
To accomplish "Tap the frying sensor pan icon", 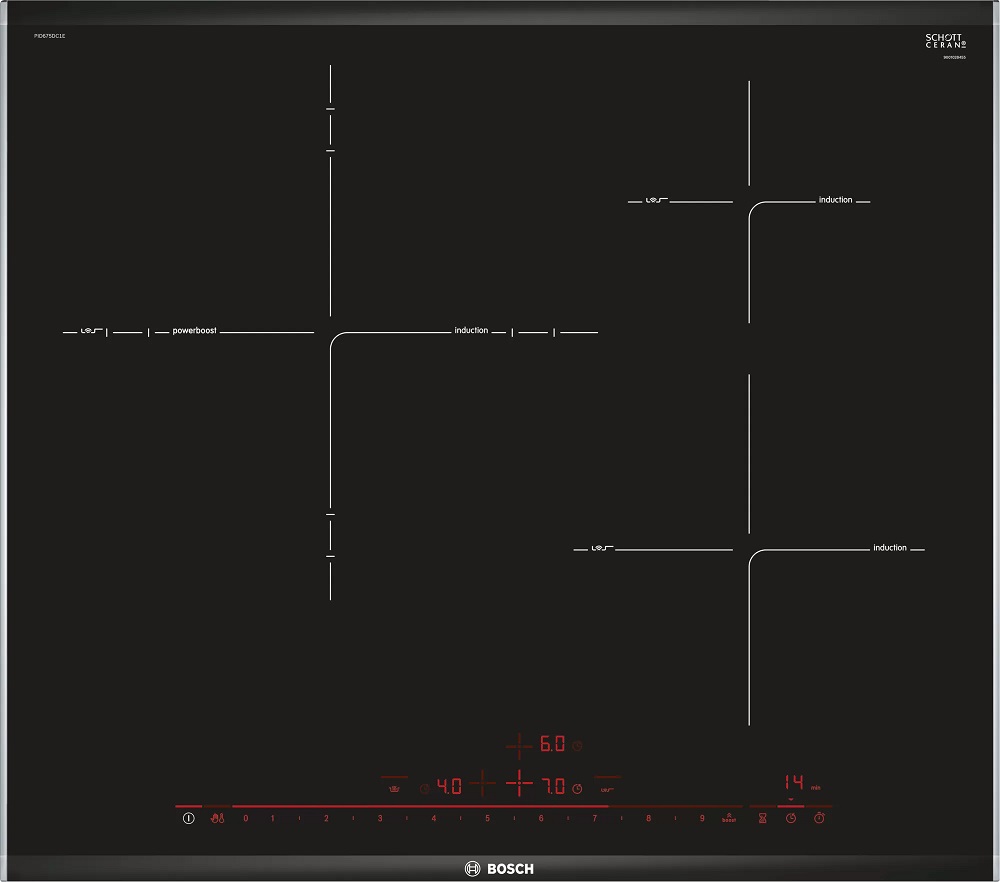I will click(394, 788).
